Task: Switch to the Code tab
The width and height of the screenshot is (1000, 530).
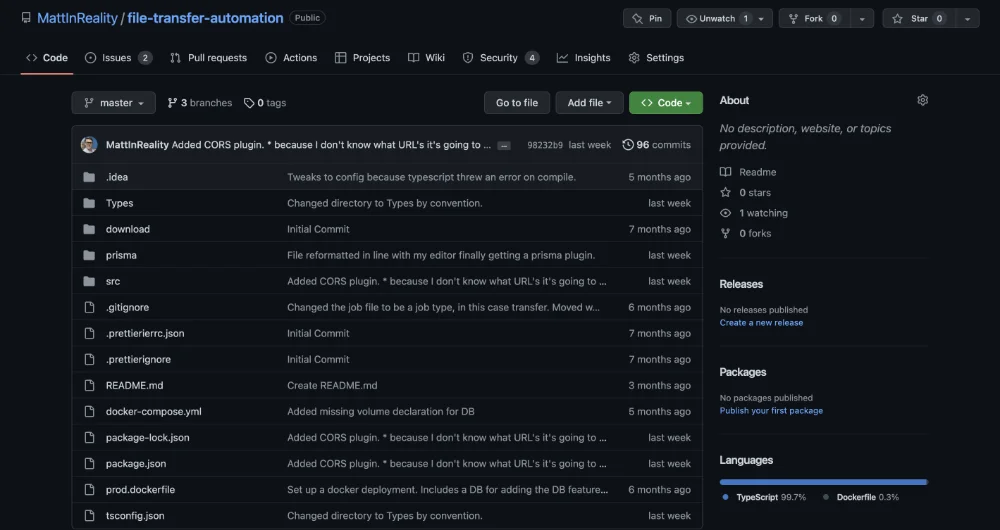Action: click(x=47, y=57)
